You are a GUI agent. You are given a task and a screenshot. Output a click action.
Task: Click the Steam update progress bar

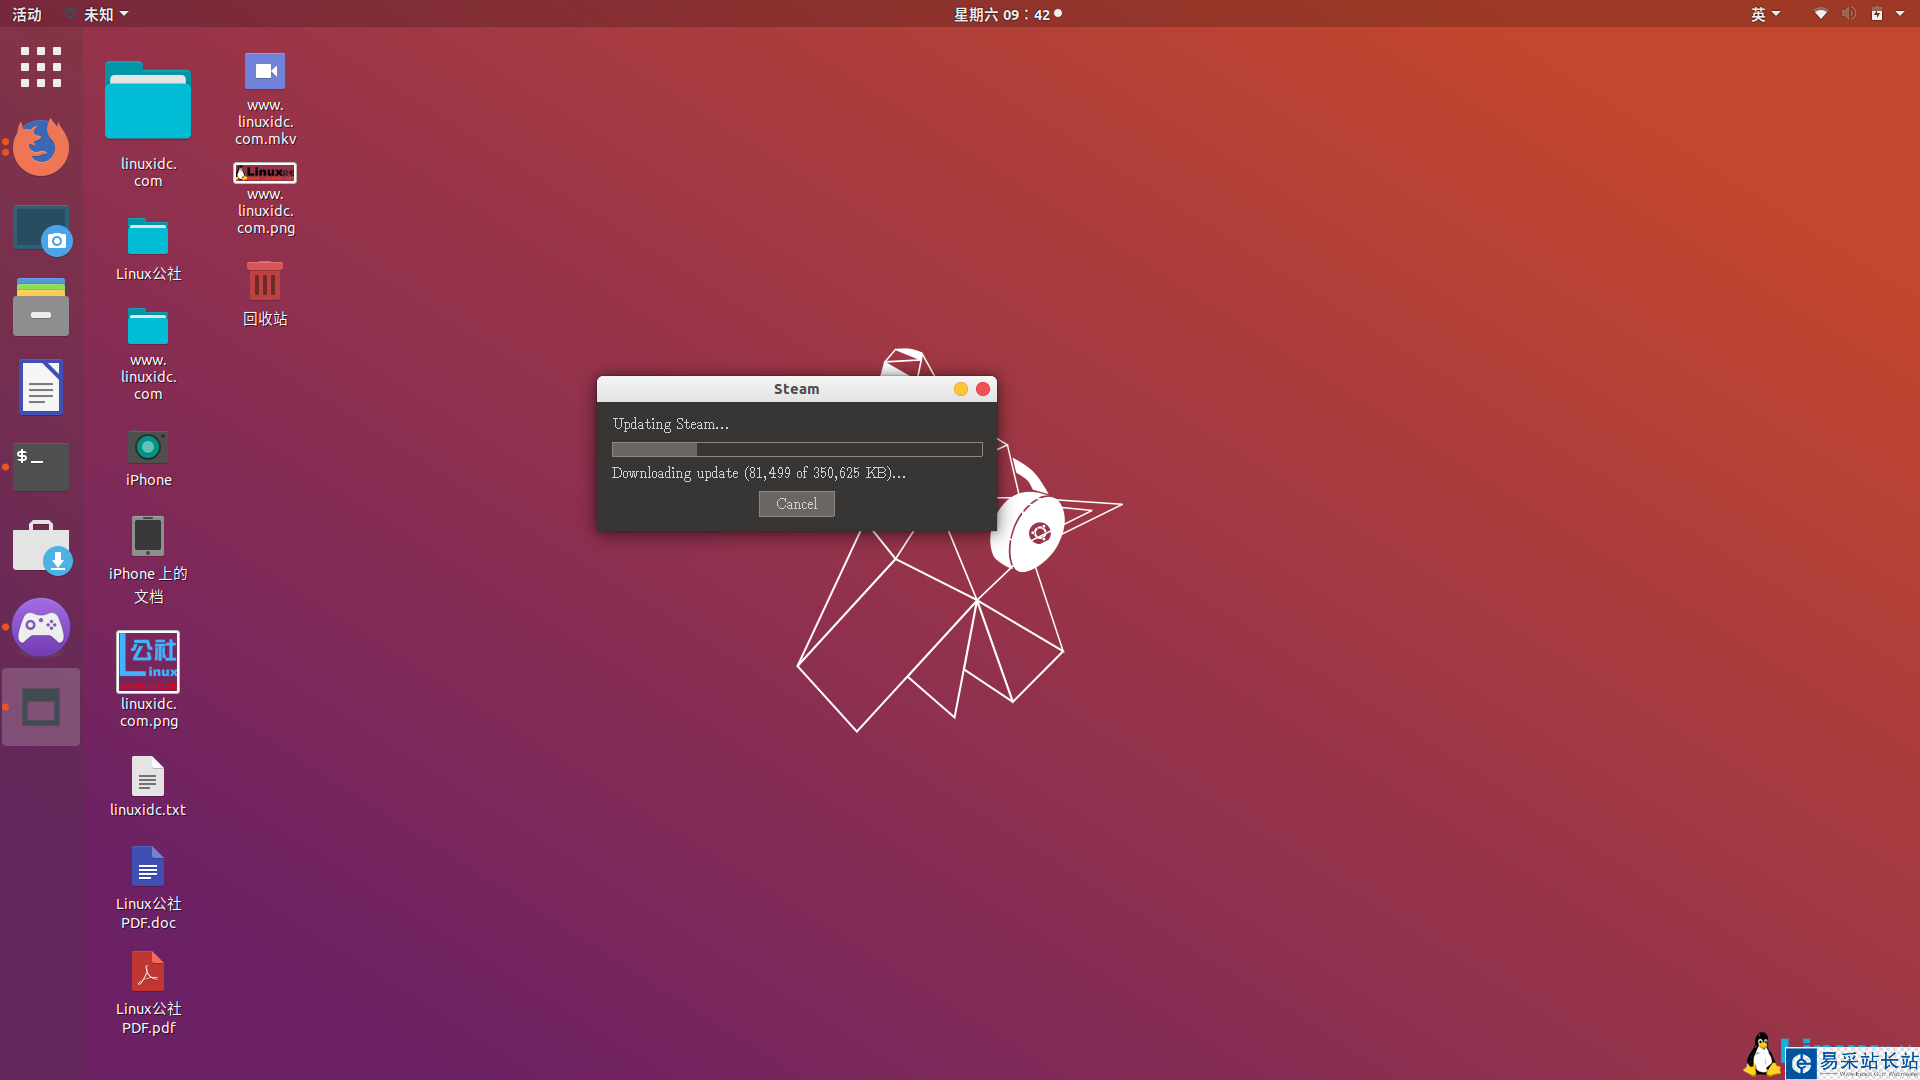point(796,450)
